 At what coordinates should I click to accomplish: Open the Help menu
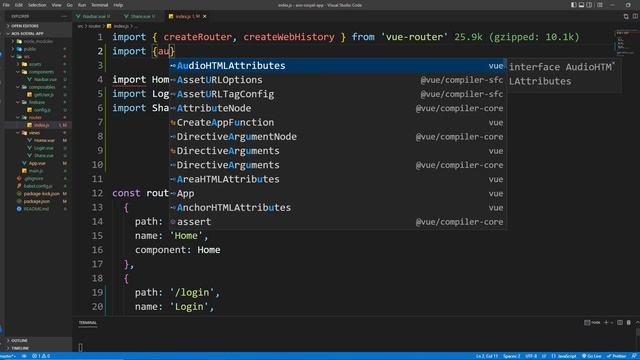tap(118, 5)
